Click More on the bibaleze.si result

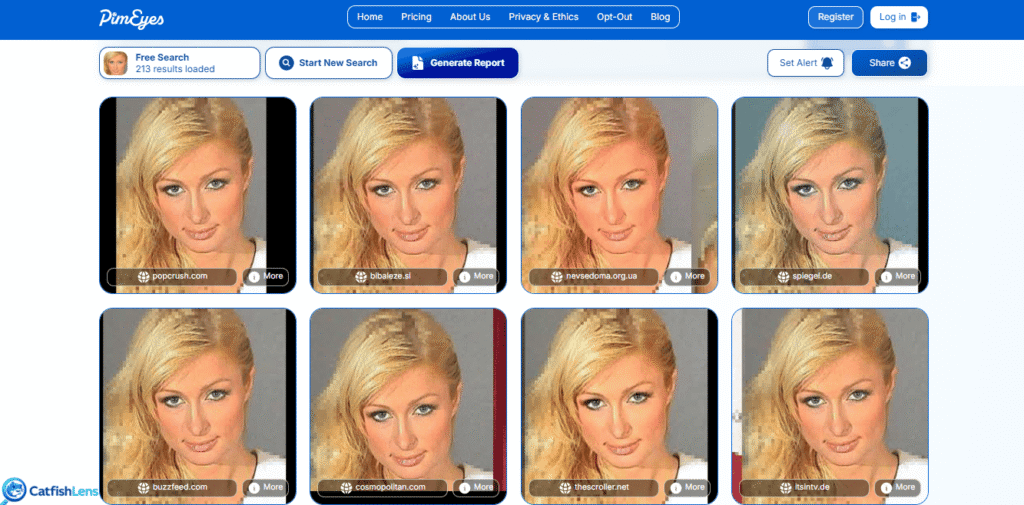(x=477, y=276)
